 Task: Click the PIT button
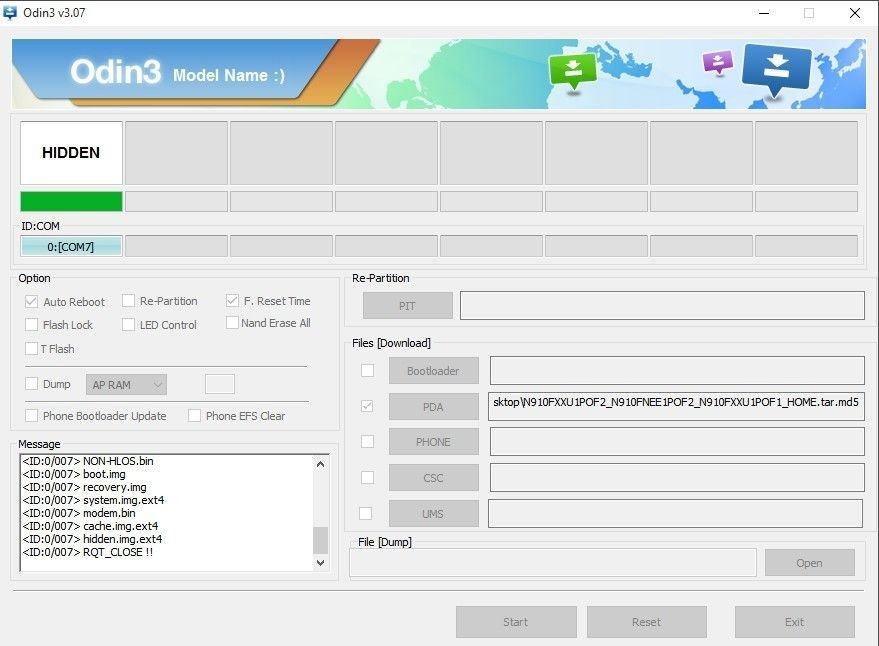click(x=408, y=306)
